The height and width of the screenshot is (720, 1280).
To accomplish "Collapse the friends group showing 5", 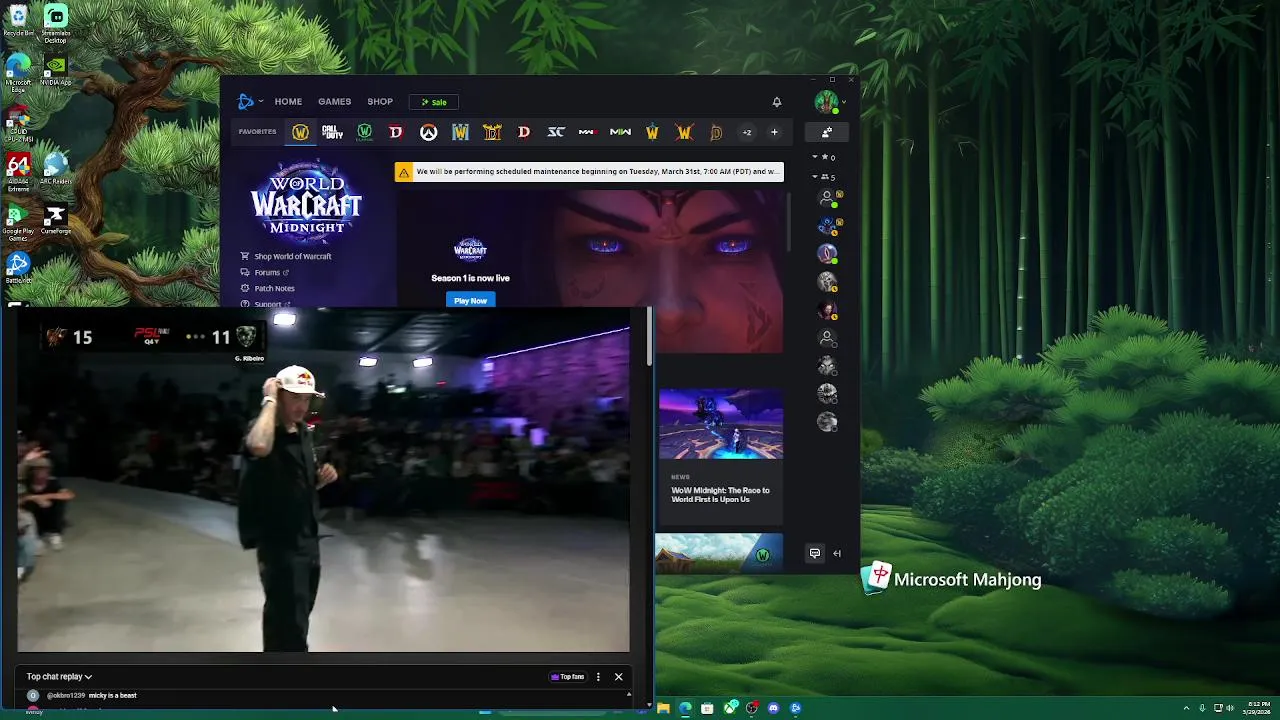I will coord(823,177).
